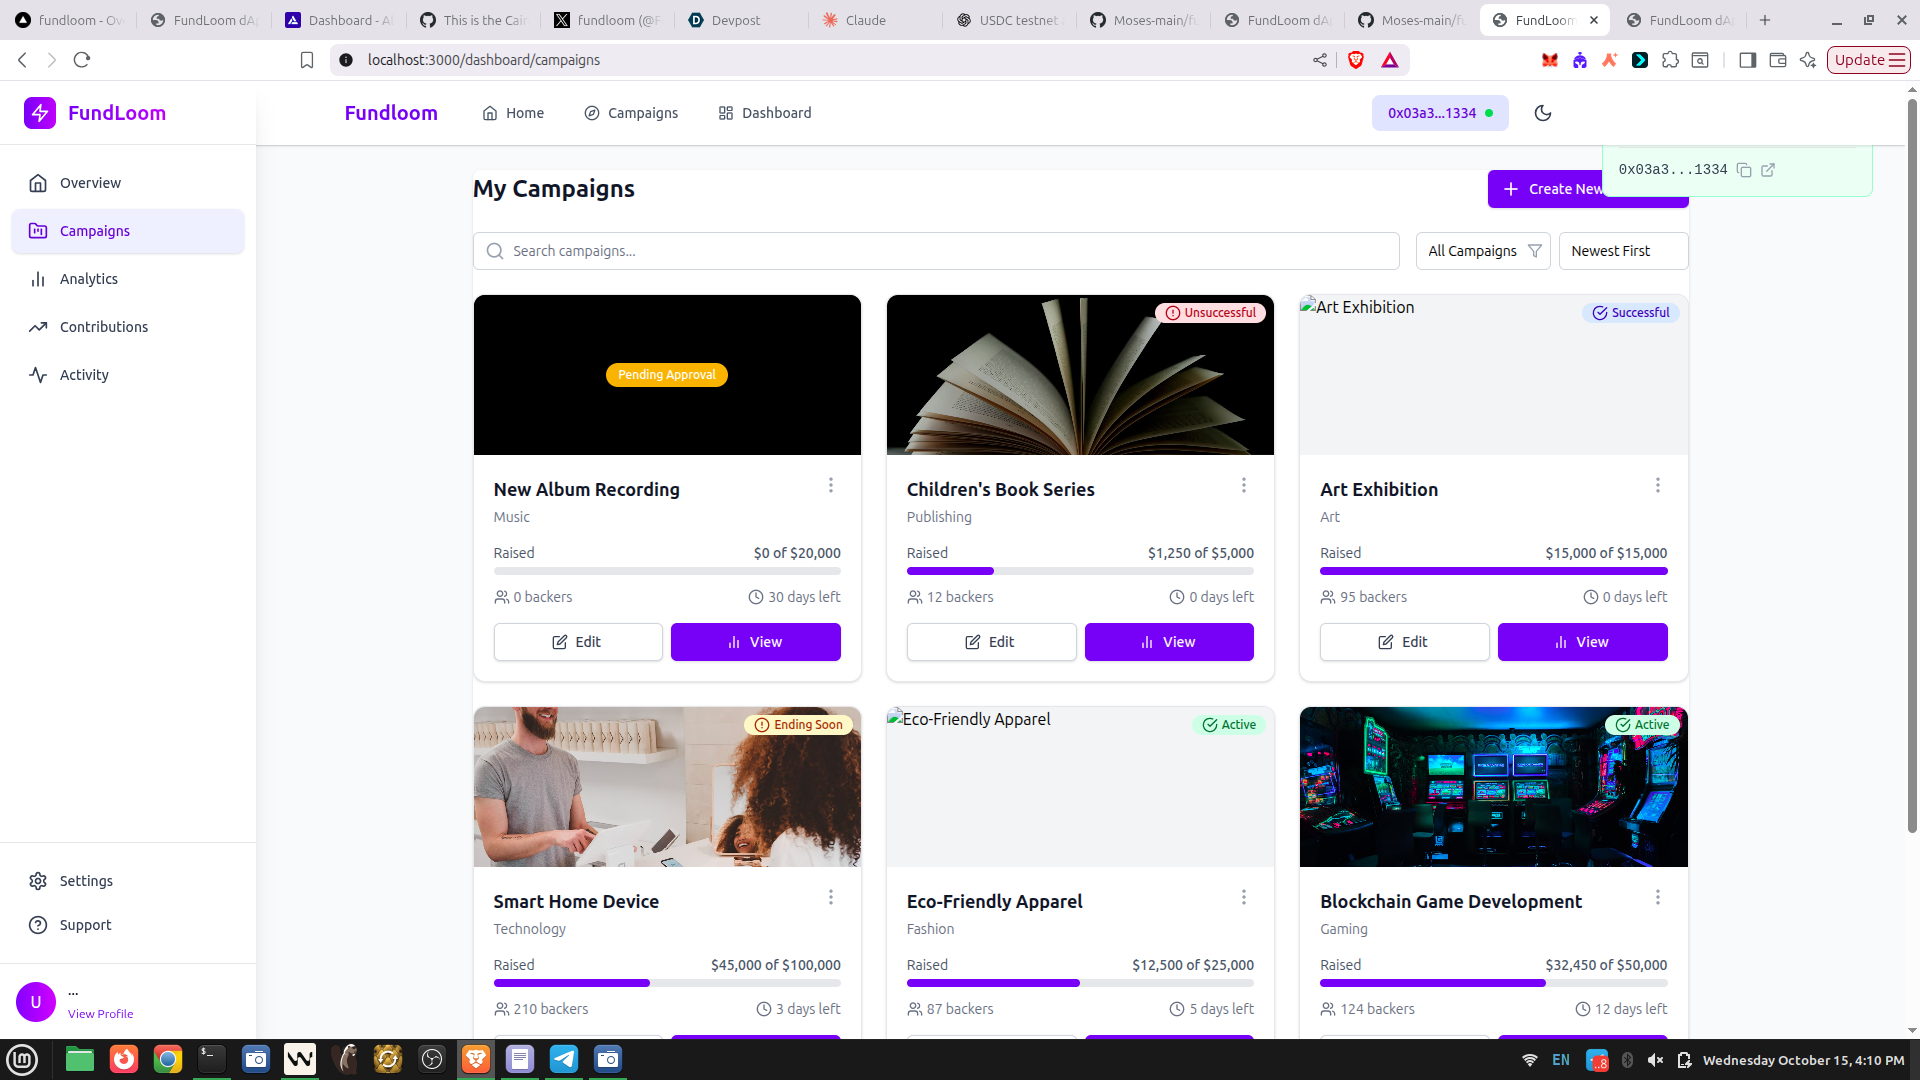Open Art Exhibition three-dot menu
The height and width of the screenshot is (1080, 1920).
(x=1657, y=485)
